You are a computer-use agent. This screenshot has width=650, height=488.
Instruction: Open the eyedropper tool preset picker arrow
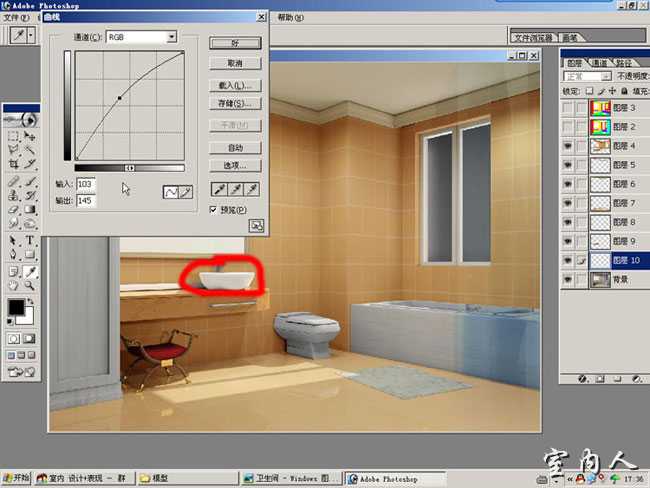pos(31,35)
